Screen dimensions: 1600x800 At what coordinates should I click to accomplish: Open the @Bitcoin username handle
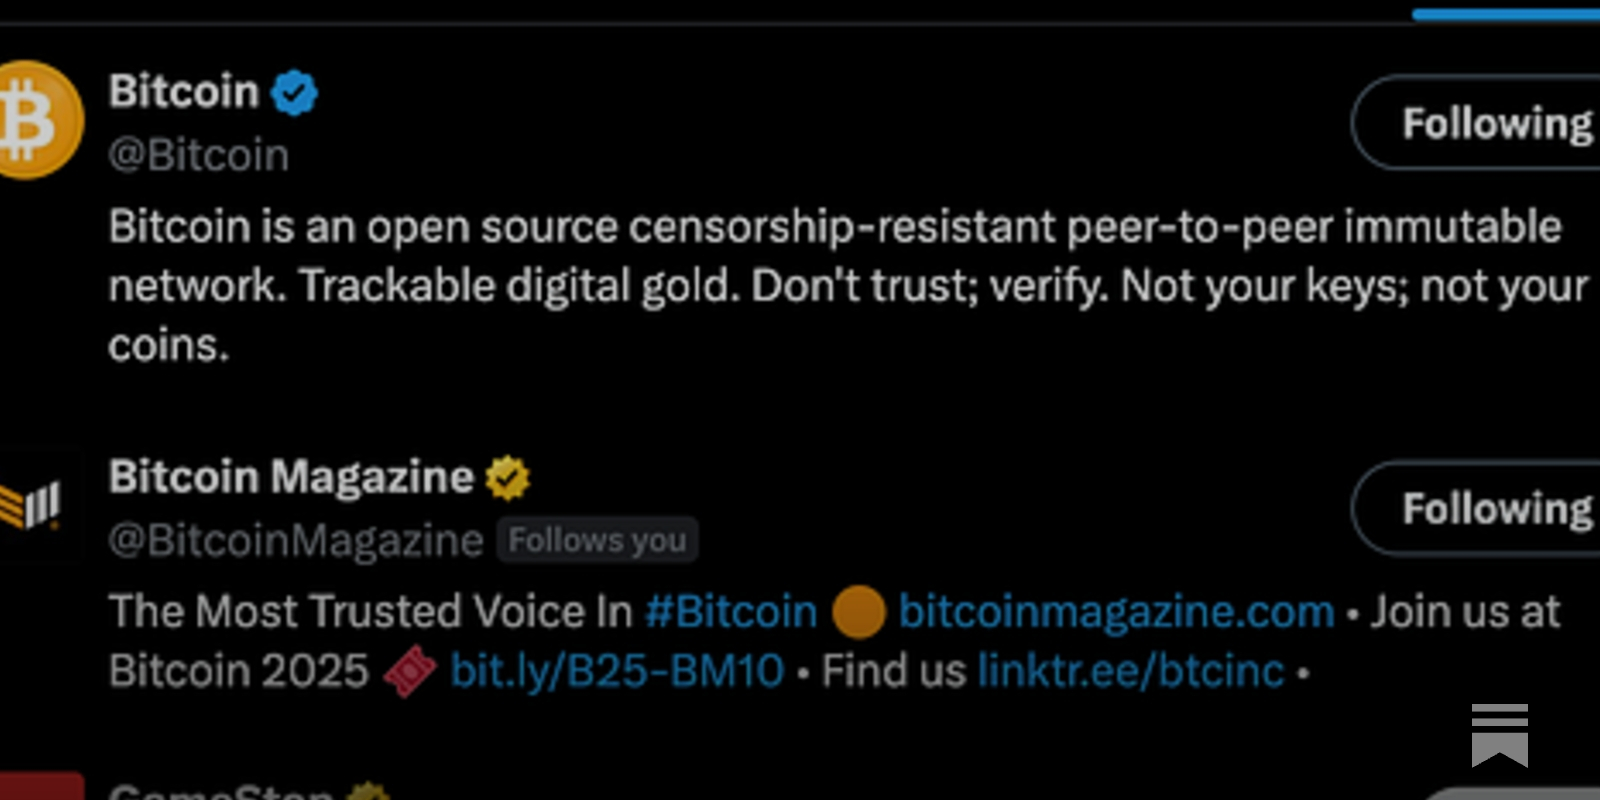(197, 154)
